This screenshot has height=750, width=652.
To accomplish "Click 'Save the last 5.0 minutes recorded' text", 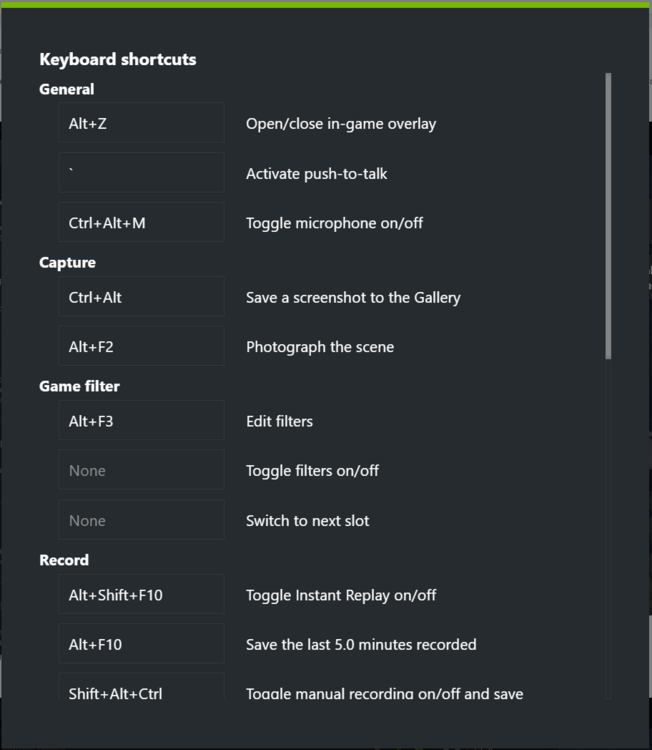I will point(361,645).
